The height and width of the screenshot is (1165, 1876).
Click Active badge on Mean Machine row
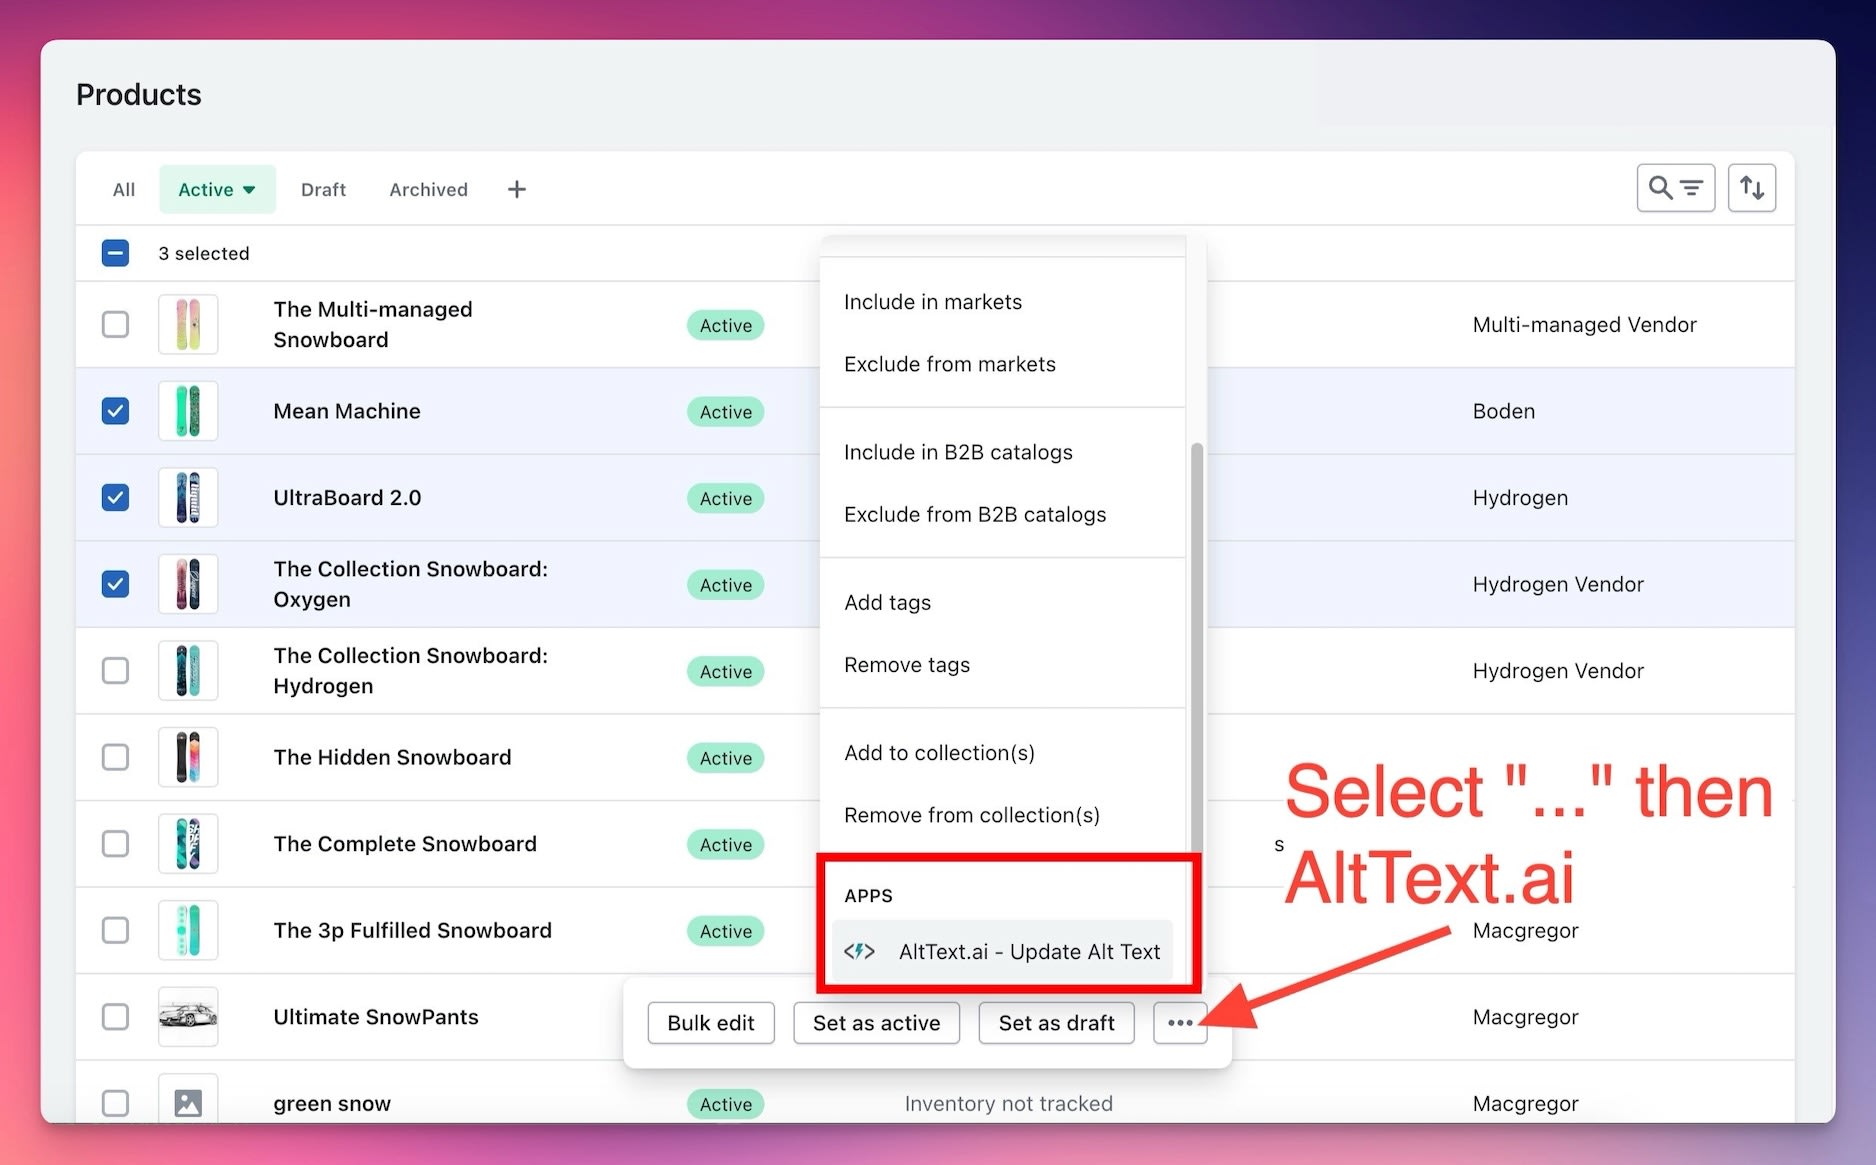tap(725, 412)
